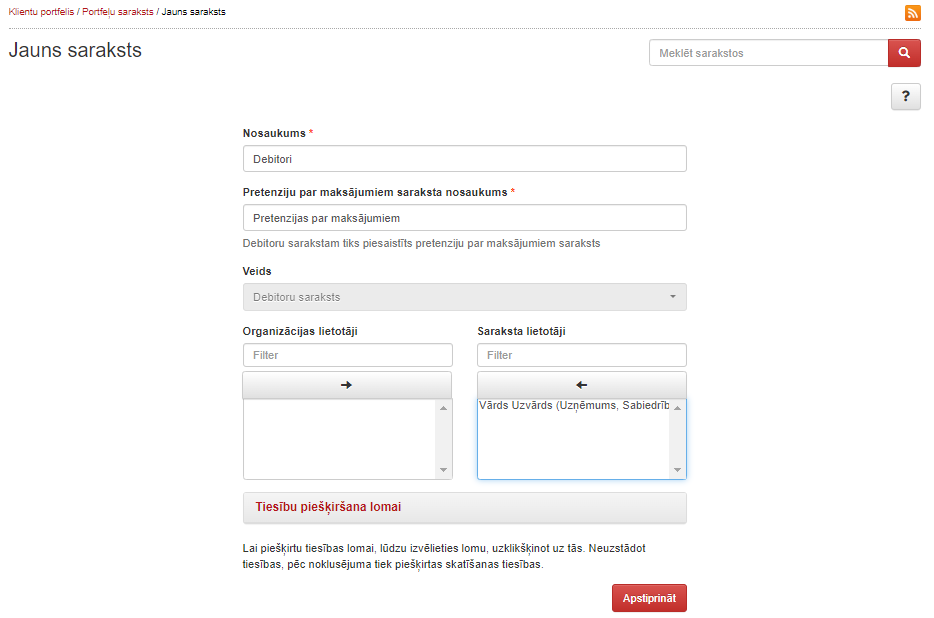This screenshot has width=934, height=618.
Task: Select Vārds Uzvārds in list users
Action: click(573, 406)
